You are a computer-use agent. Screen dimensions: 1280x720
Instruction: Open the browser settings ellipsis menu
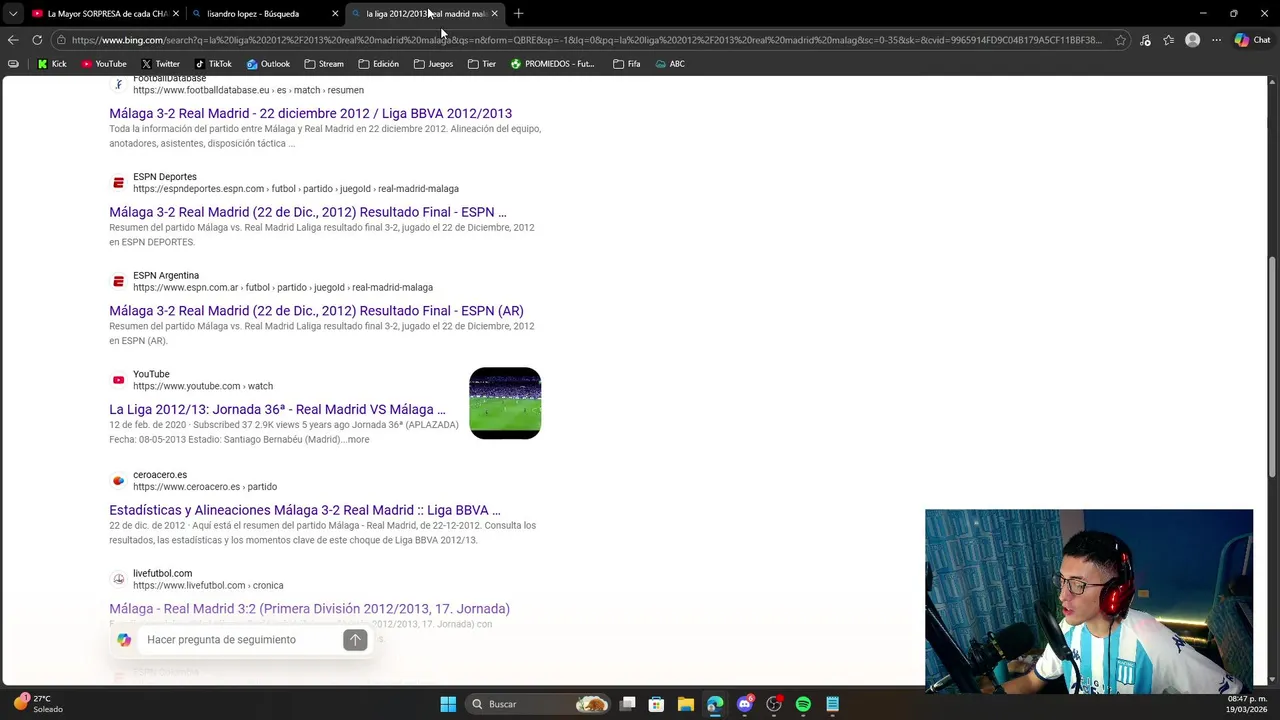click(1216, 40)
